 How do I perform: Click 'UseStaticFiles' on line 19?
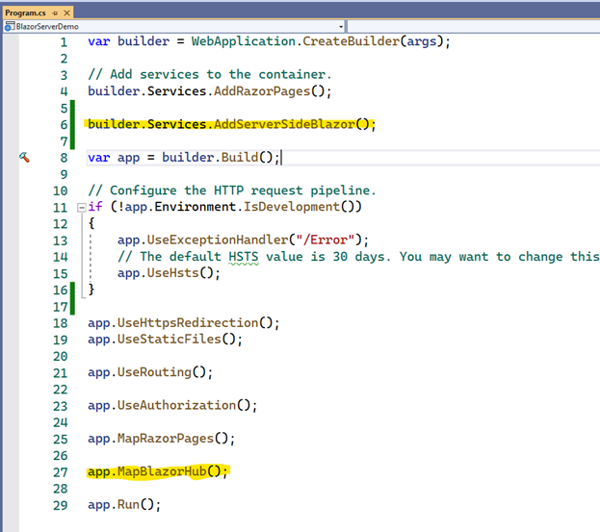[x=169, y=339]
